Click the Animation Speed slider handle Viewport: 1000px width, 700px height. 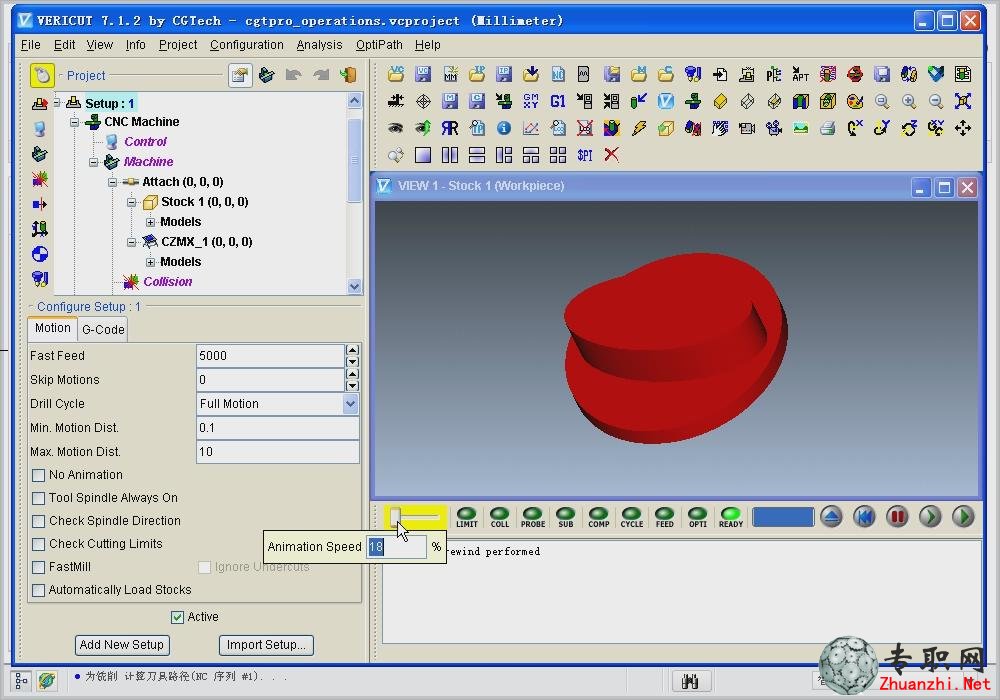[x=395, y=516]
